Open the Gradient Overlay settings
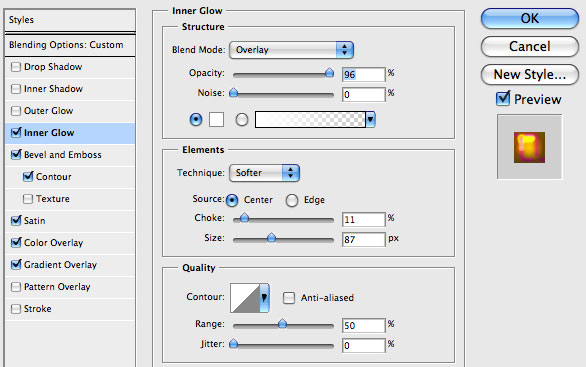586x367 pixels. click(61, 265)
